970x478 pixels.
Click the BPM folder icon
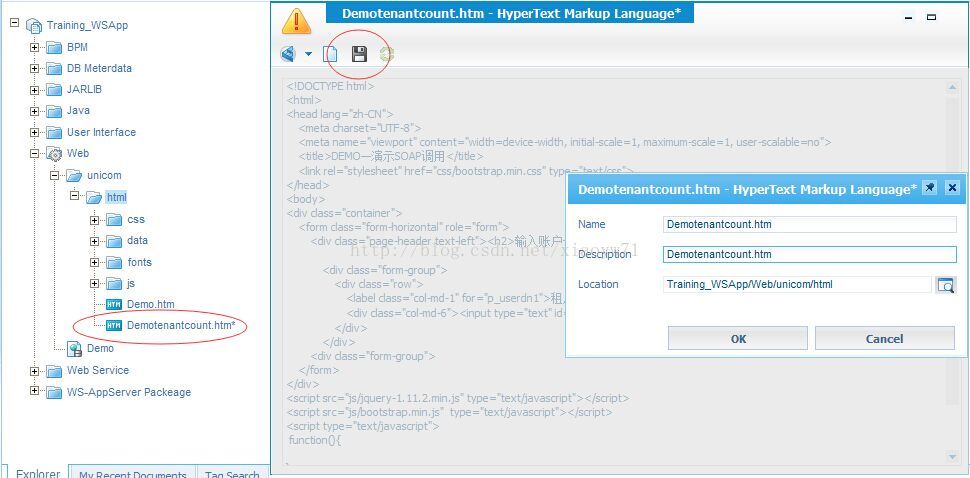54,48
